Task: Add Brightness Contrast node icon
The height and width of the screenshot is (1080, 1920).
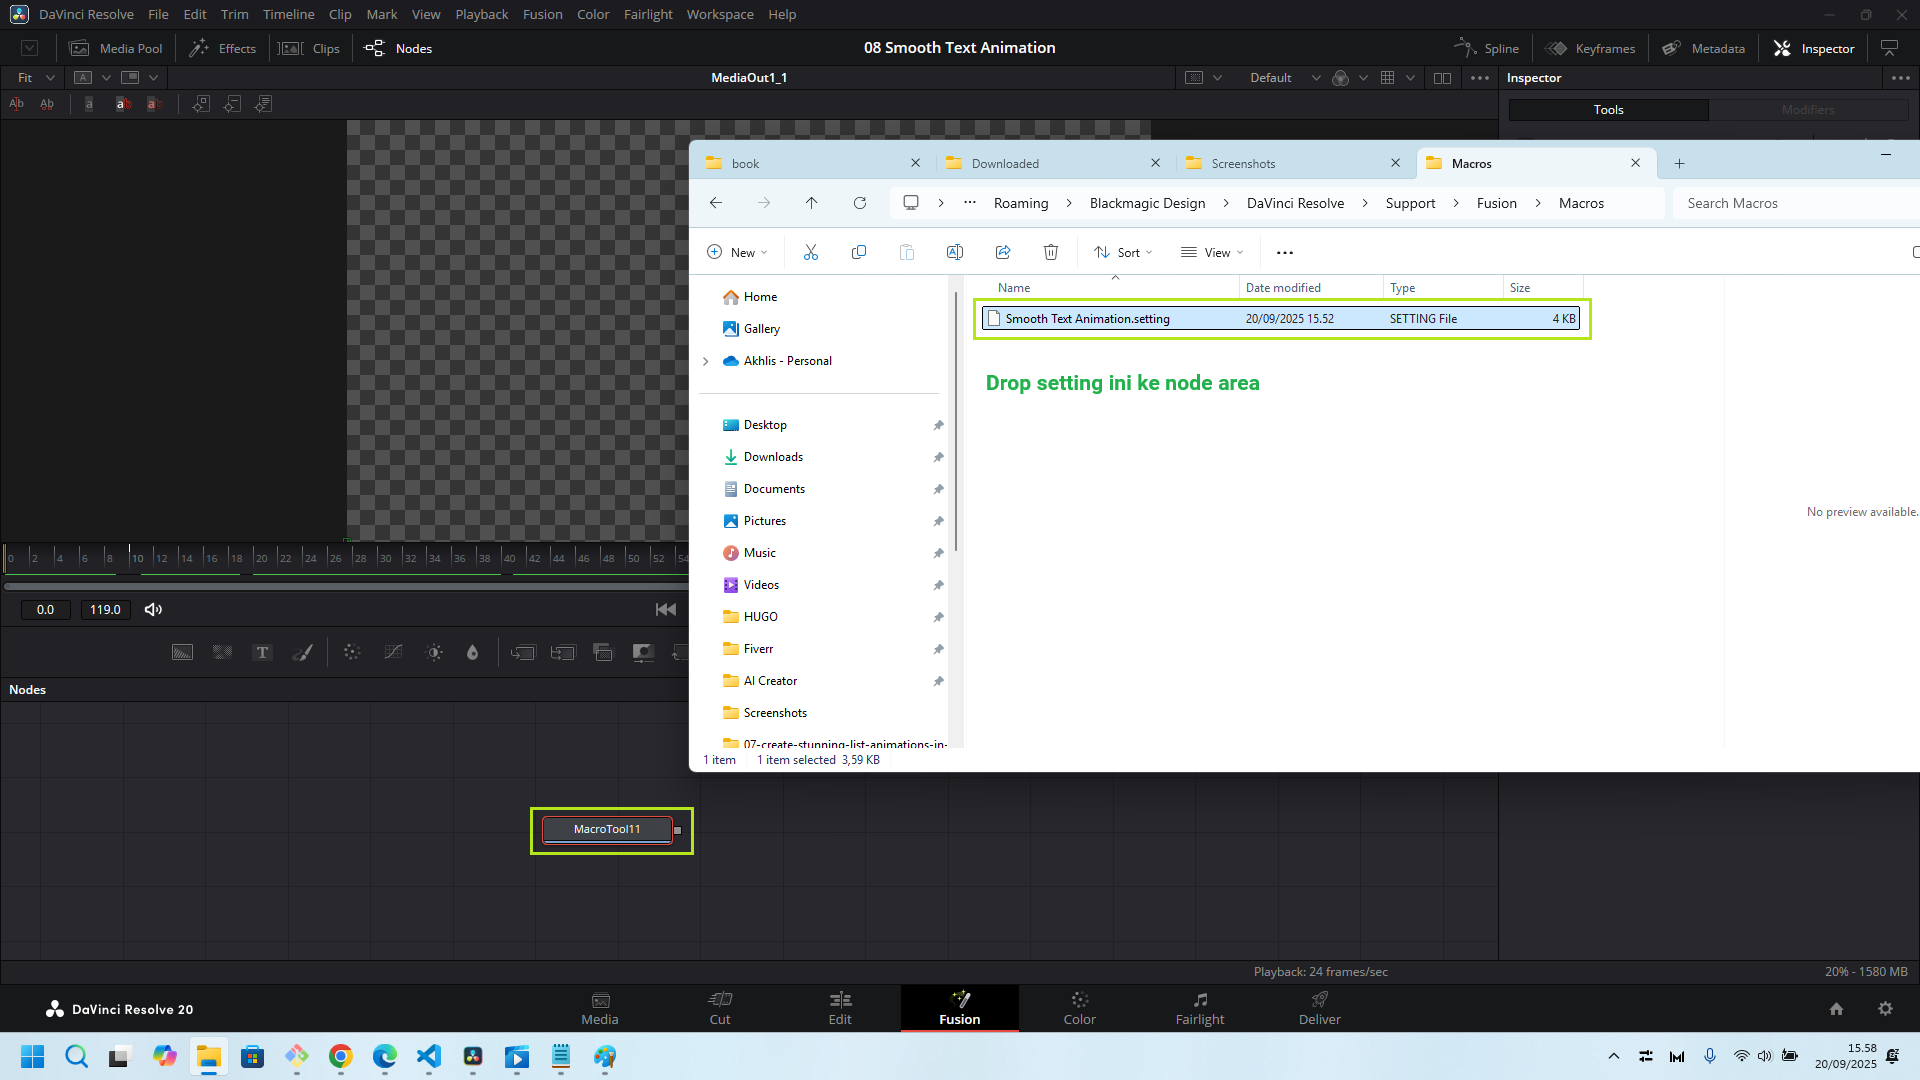Action: pyautogui.click(x=434, y=653)
